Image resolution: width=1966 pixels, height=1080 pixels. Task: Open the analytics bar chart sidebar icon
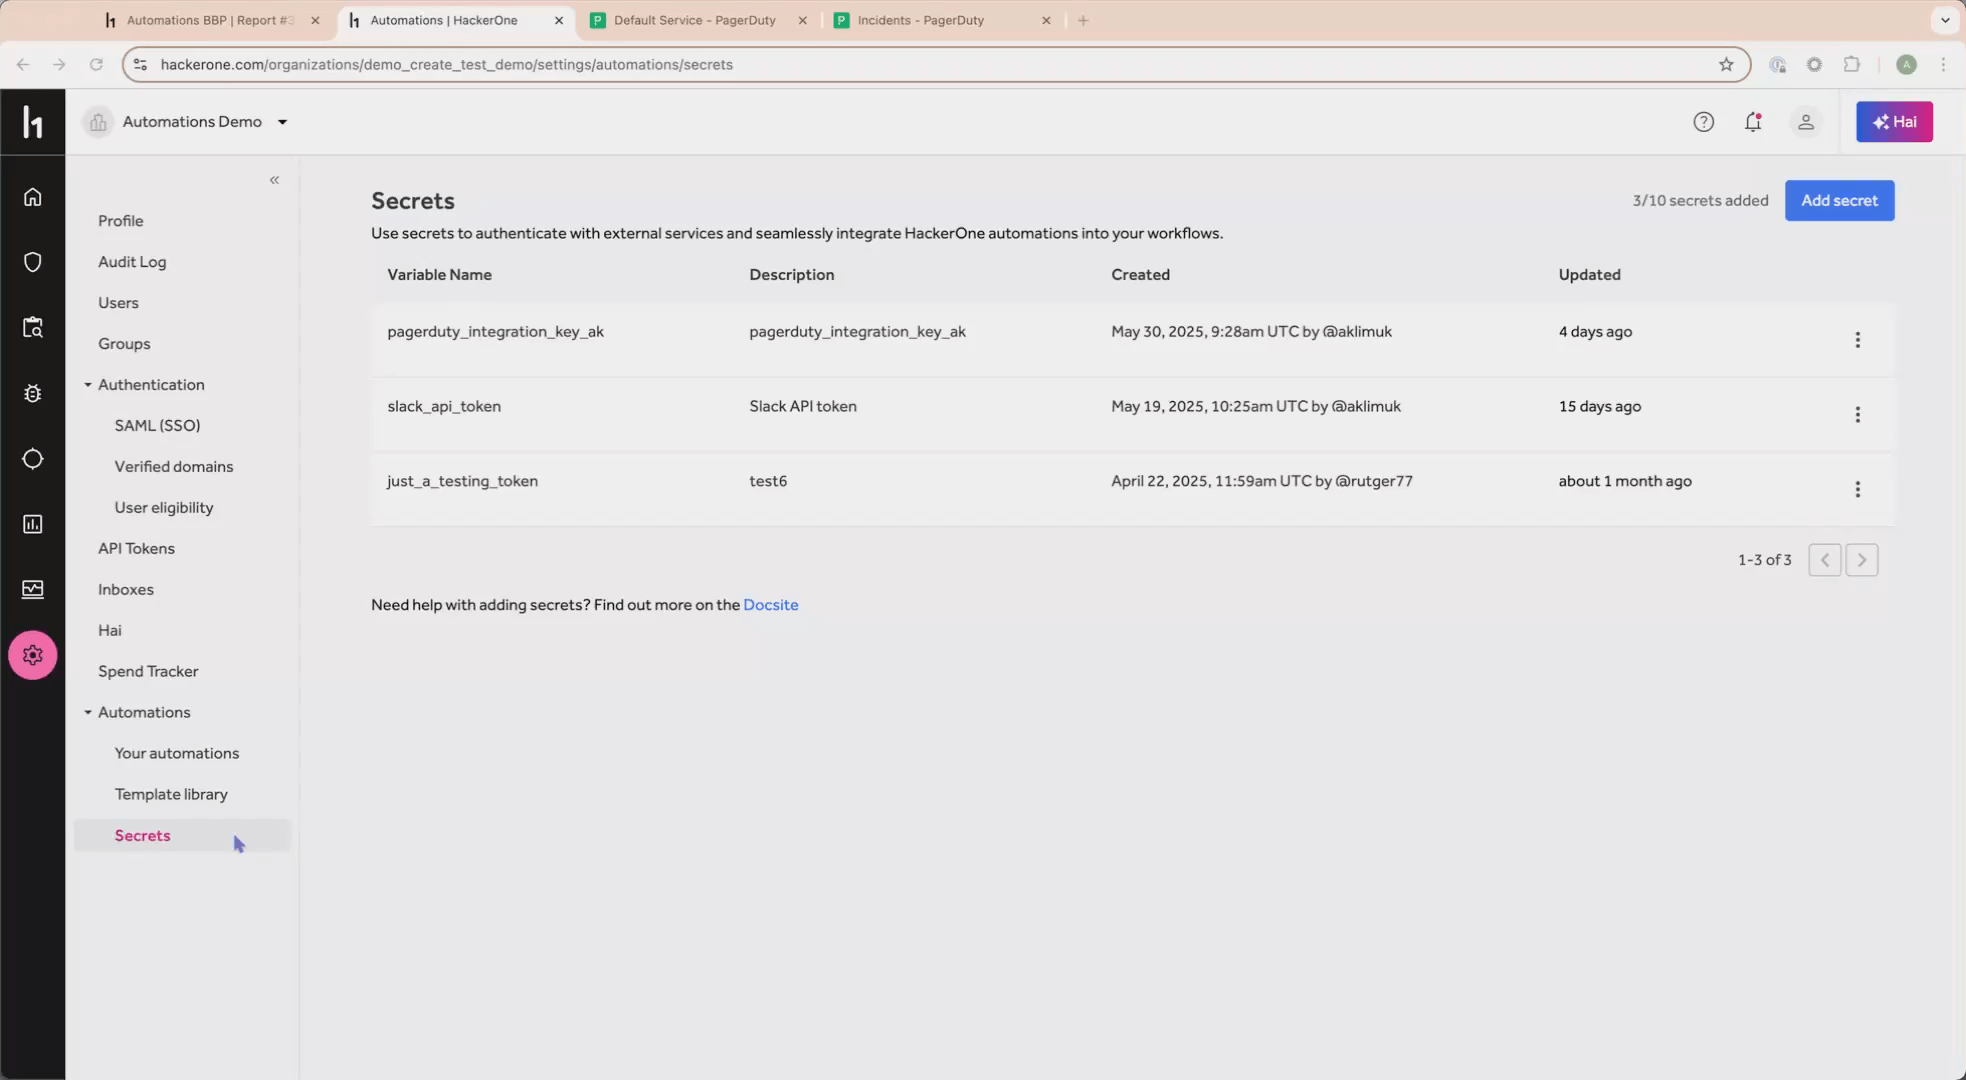point(33,523)
